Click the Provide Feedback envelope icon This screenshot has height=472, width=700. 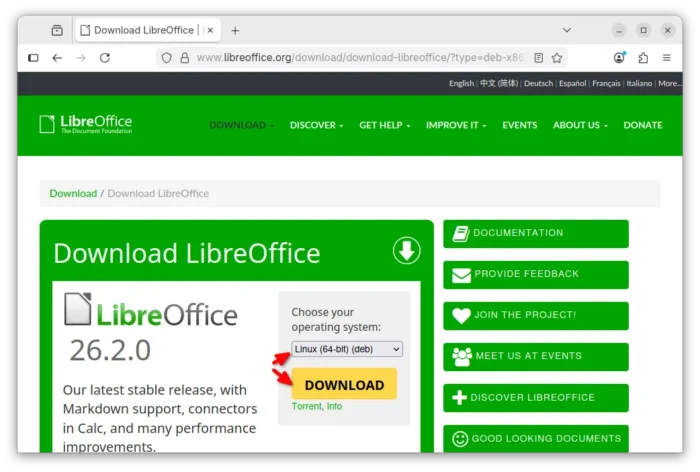tap(461, 275)
